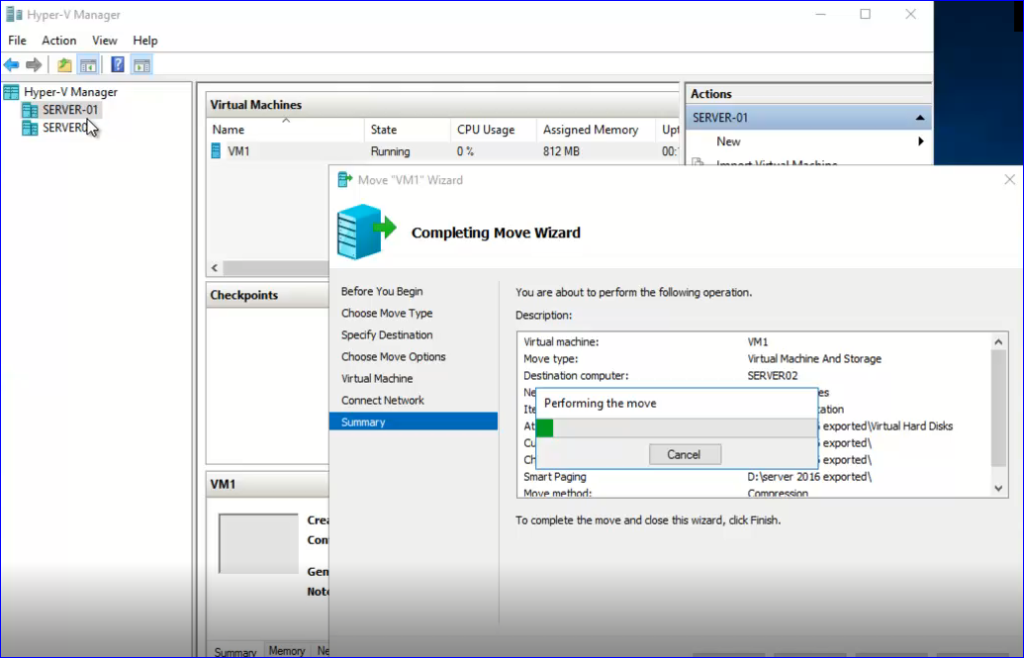Expand the New submenu arrow in Actions

(921, 141)
